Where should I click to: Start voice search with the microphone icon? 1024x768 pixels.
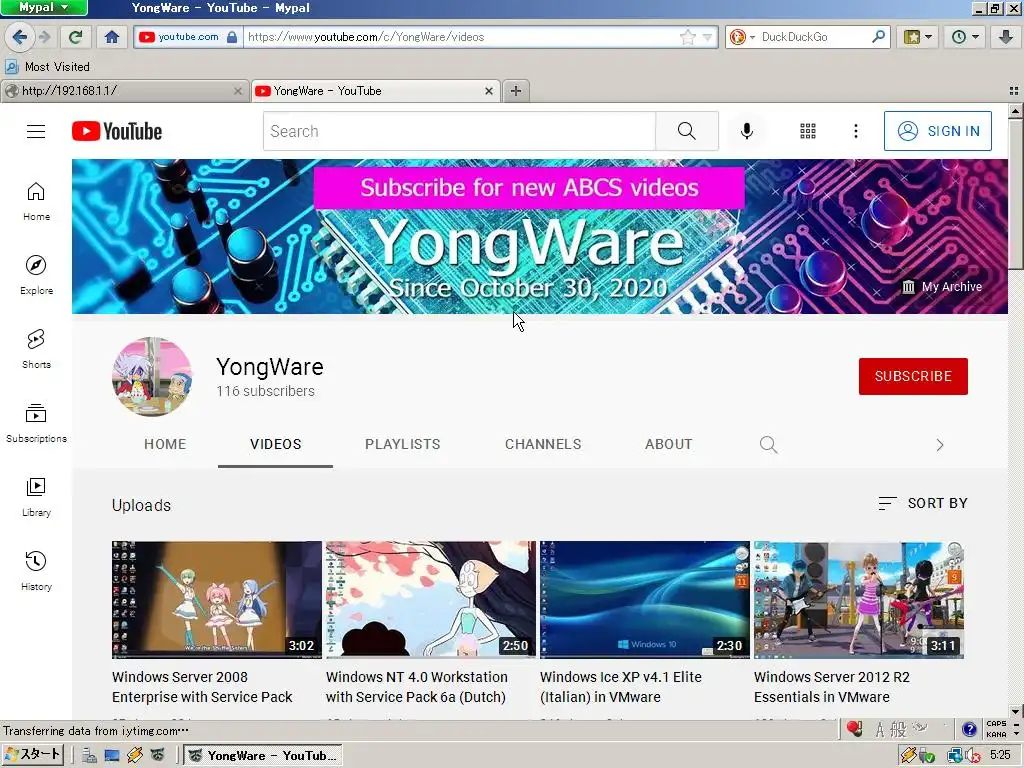click(x=746, y=131)
